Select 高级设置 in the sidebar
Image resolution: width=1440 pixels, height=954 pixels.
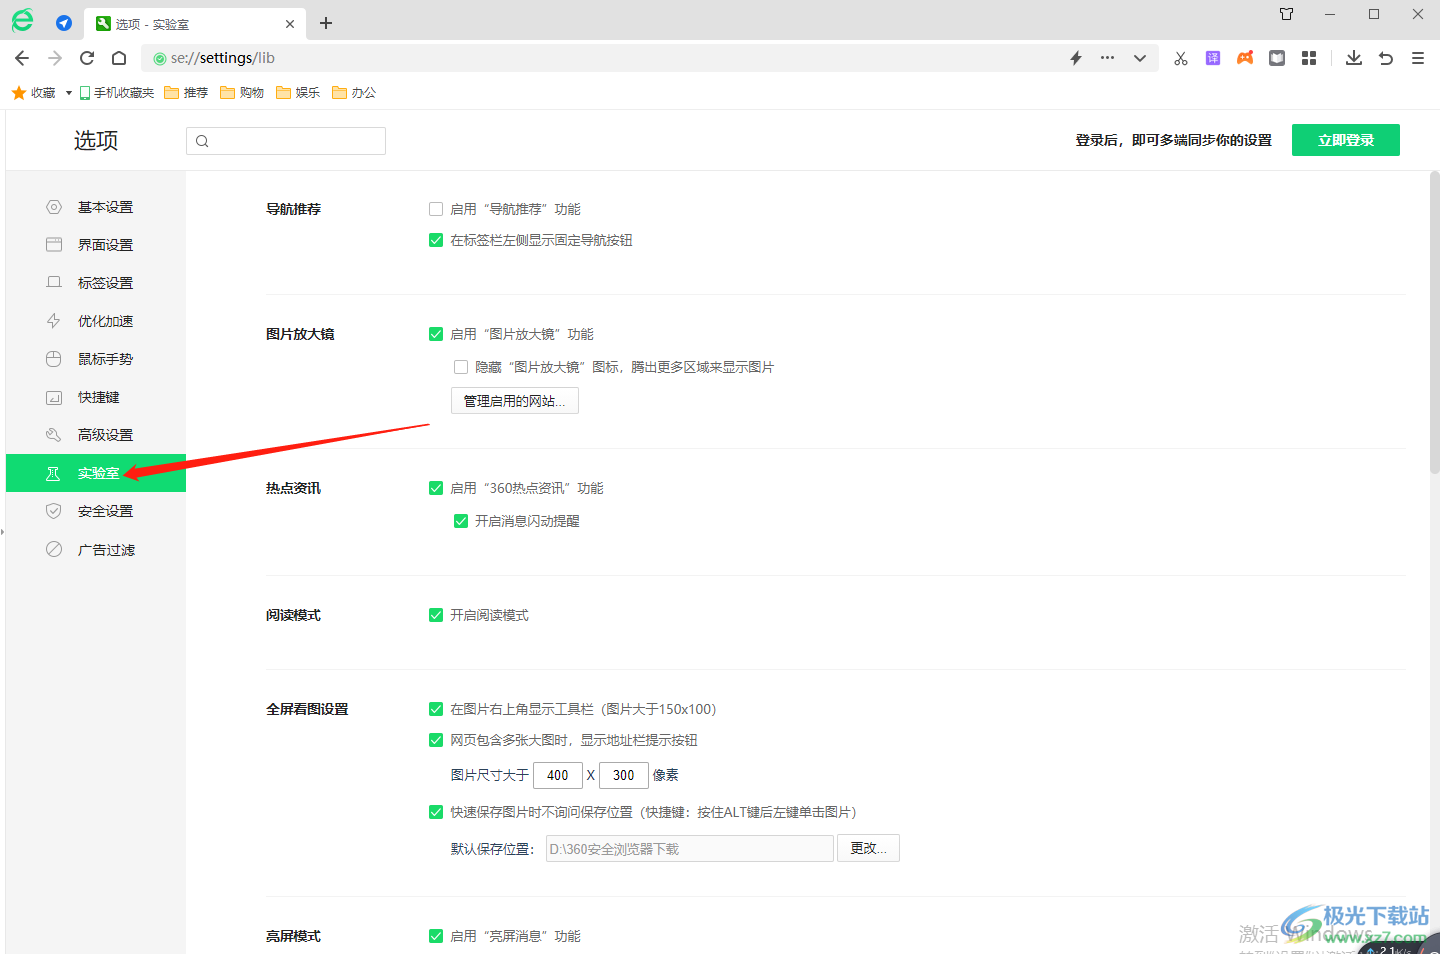tap(96, 435)
